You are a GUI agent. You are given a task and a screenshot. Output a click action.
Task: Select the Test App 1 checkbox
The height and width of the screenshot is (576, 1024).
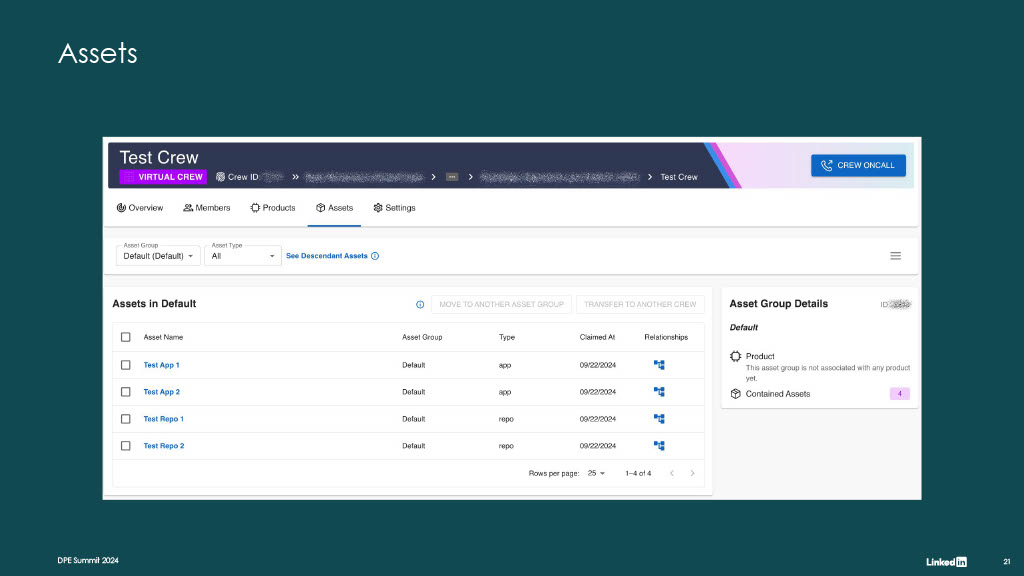click(x=125, y=365)
